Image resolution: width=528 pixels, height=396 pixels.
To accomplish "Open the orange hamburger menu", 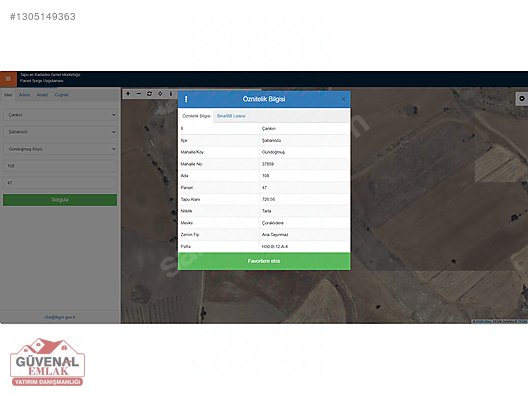I will 8,79.
